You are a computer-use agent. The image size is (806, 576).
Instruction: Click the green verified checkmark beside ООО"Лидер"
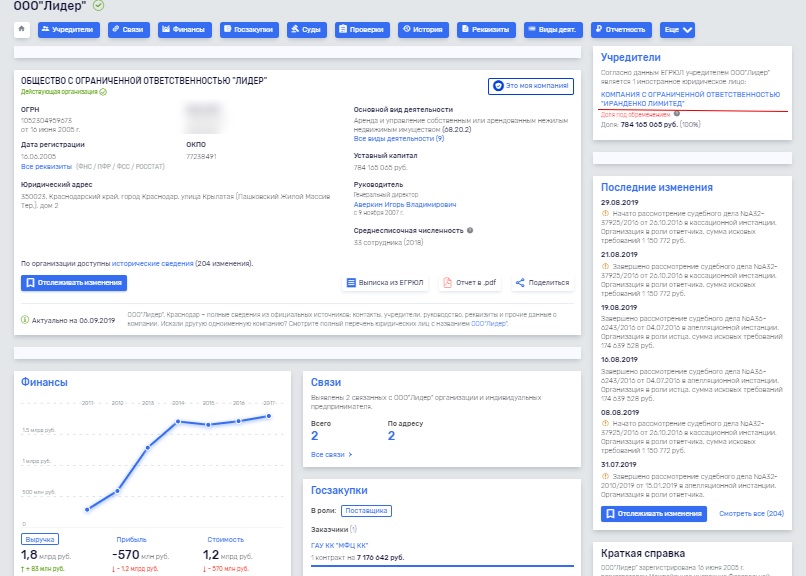point(99,6)
